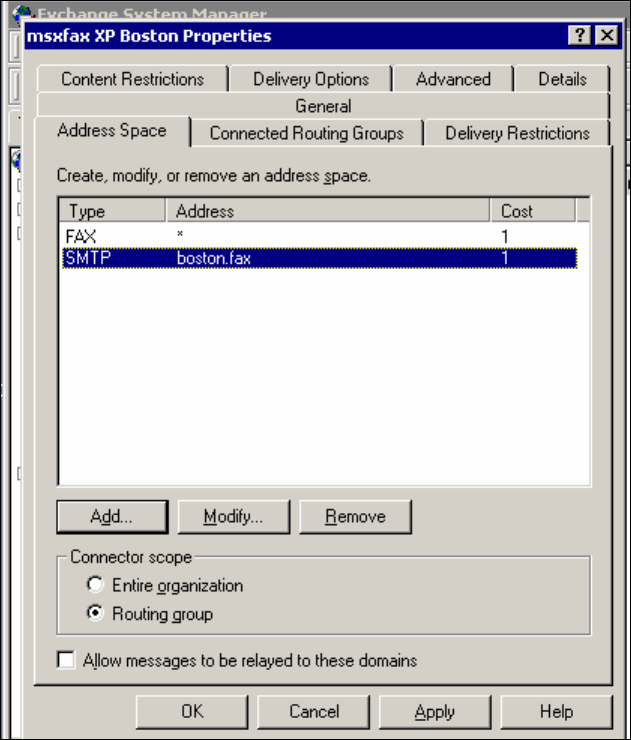Click the asterisk address of FAX row

[180, 234]
